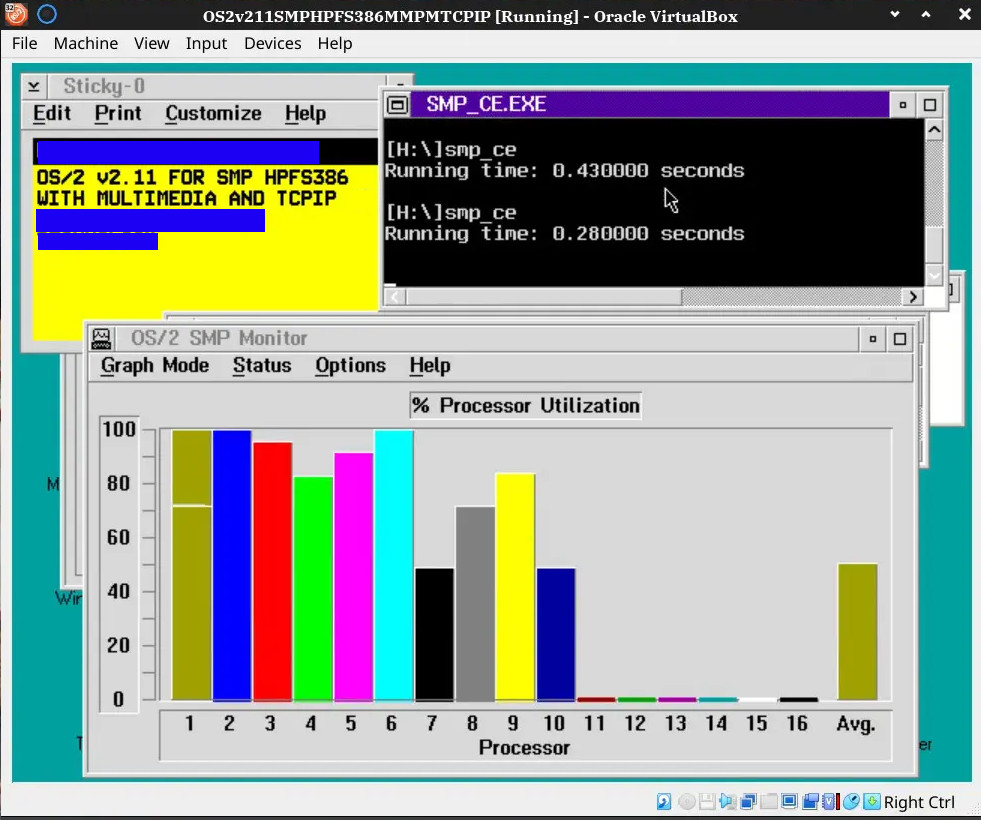Open the VirtualBox File menu
This screenshot has width=981, height=820.
(24, 43)
